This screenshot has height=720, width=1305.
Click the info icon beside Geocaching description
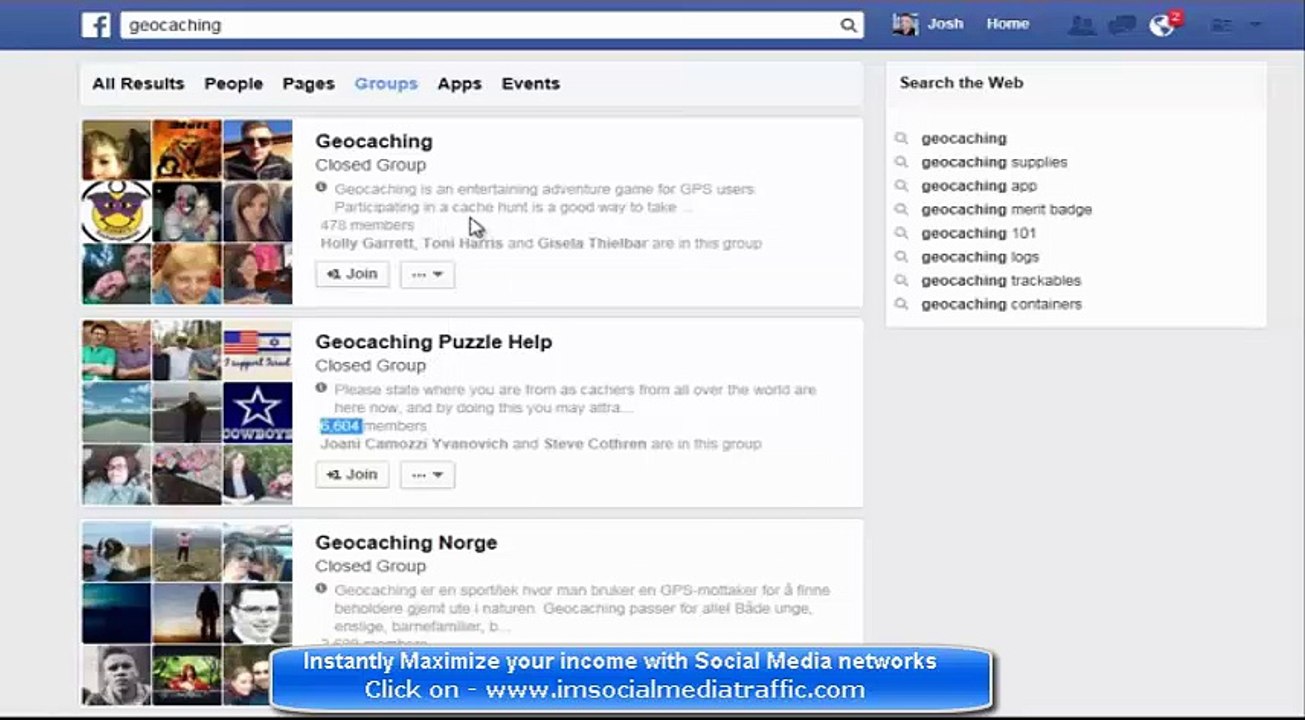click(321, 187)
